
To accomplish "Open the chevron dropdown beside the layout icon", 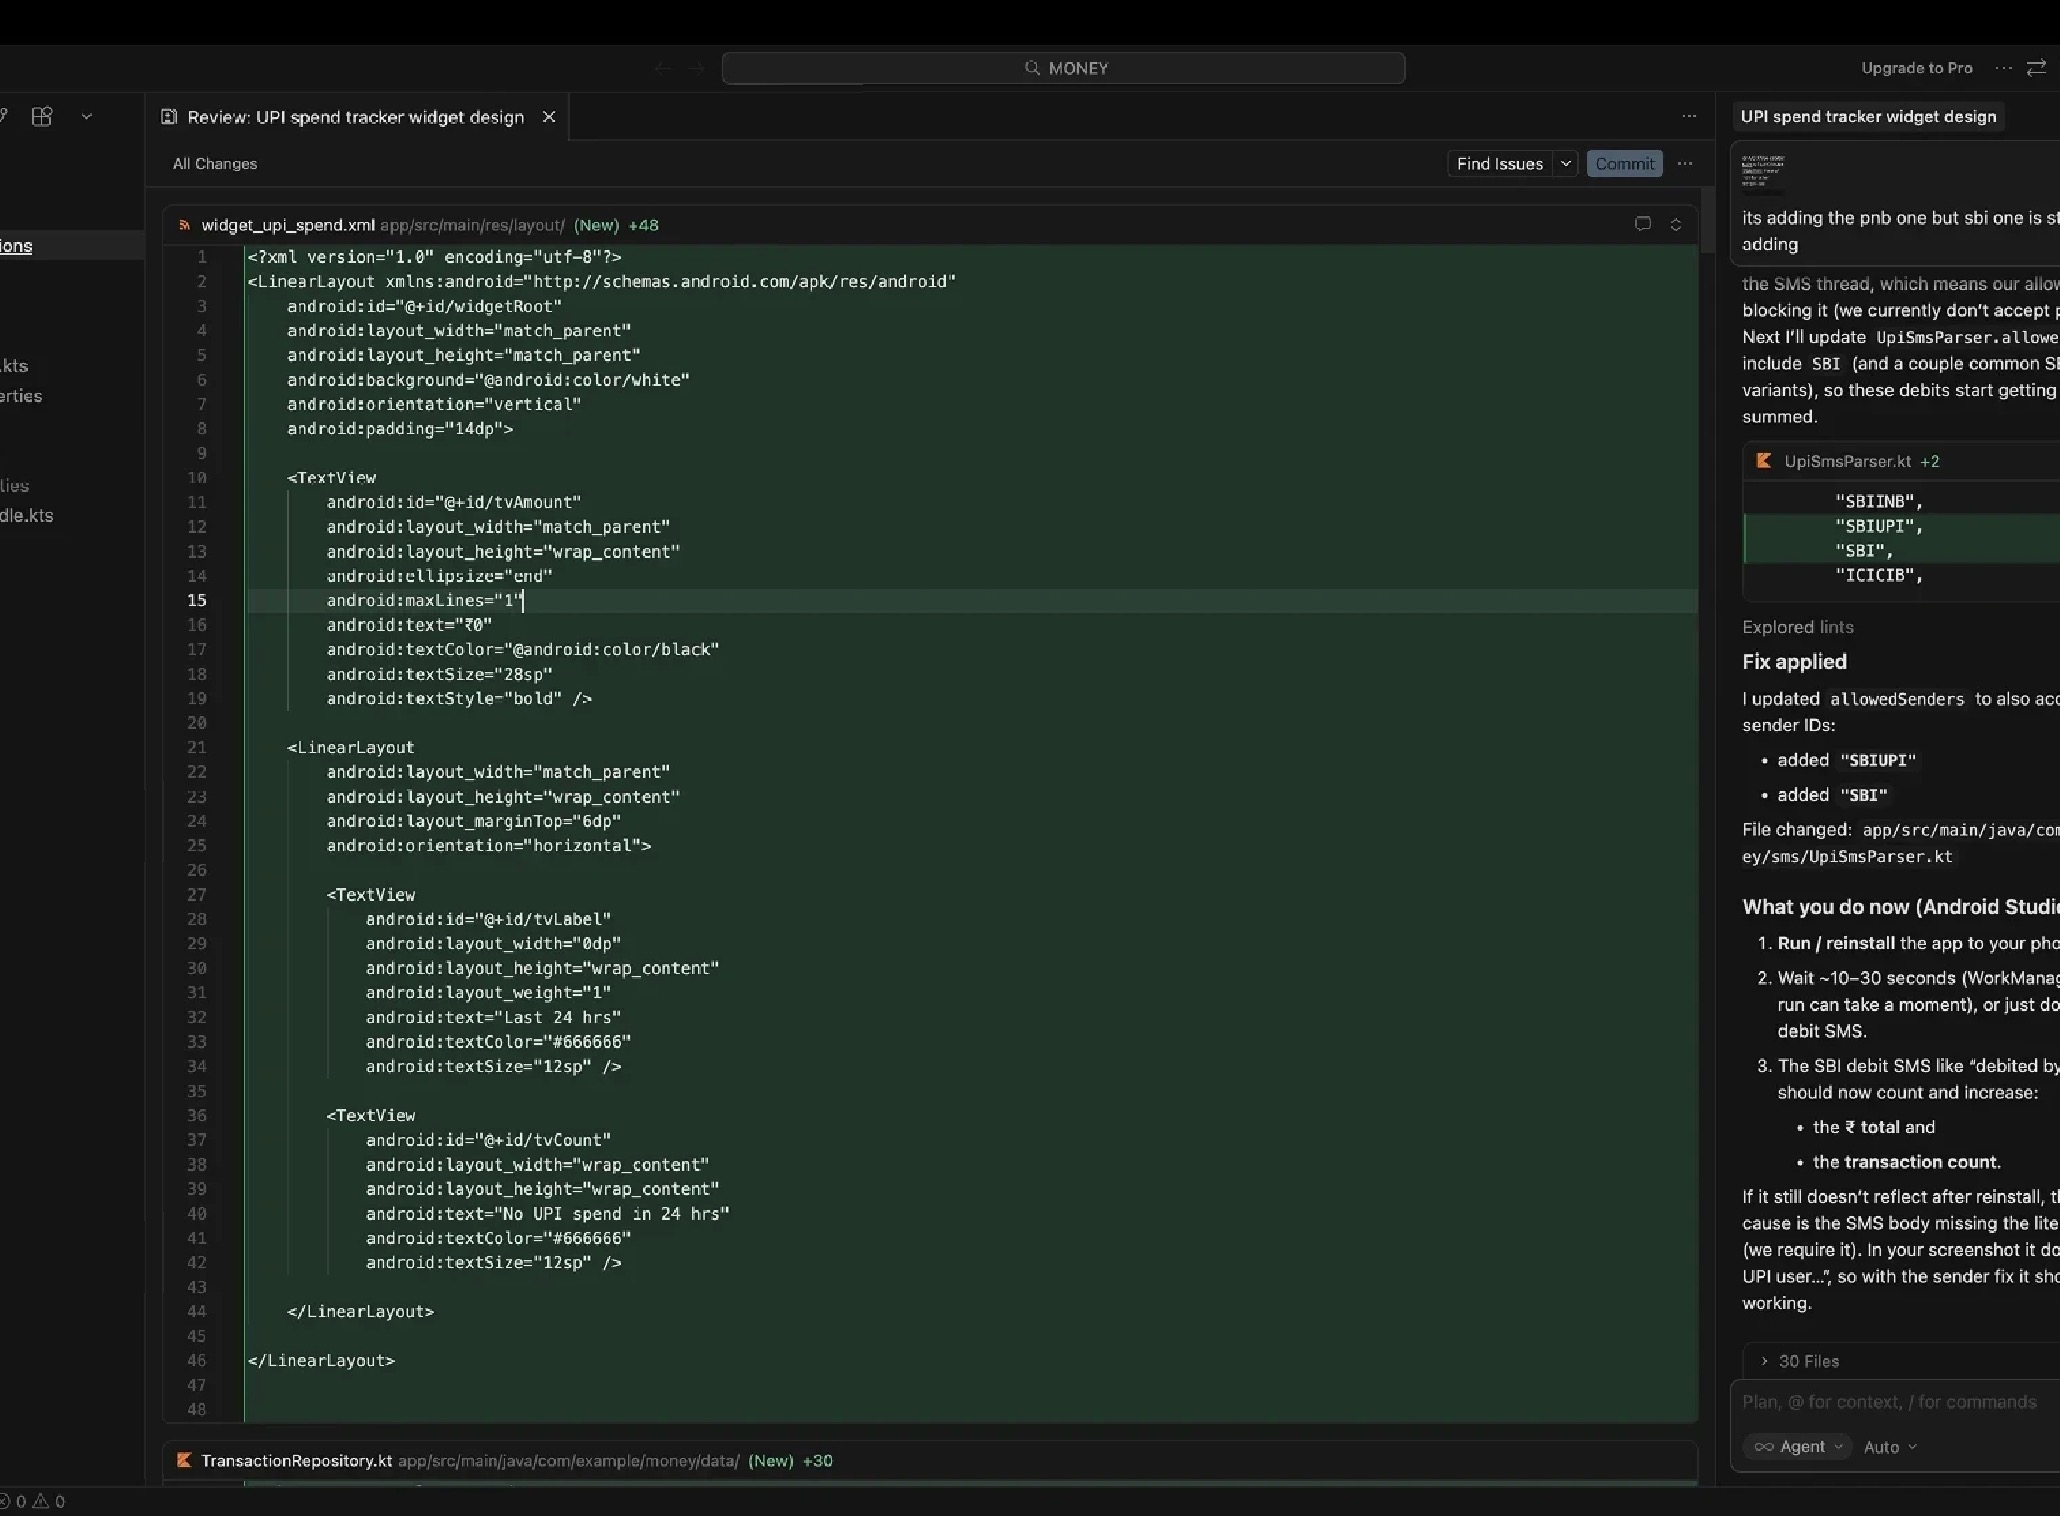I will pyautogui.click(x=87, y=117).
